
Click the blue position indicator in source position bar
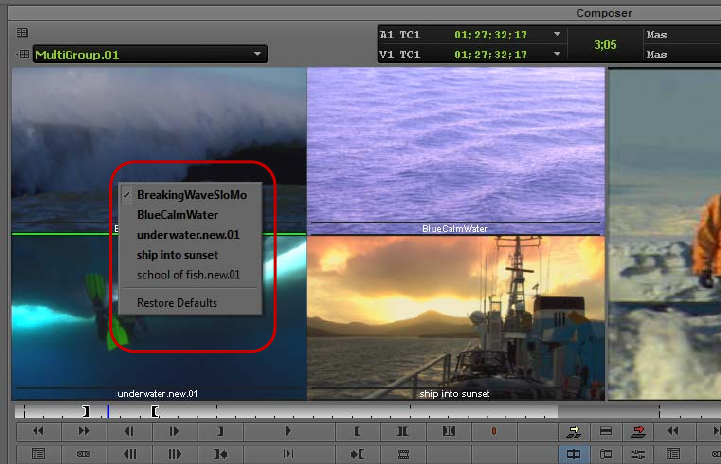108,411
